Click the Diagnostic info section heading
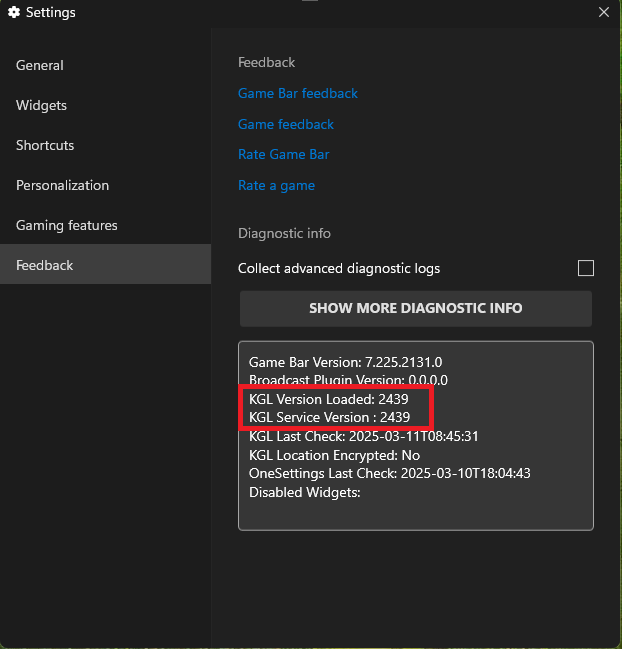622x649 pixels. (284, 233)
